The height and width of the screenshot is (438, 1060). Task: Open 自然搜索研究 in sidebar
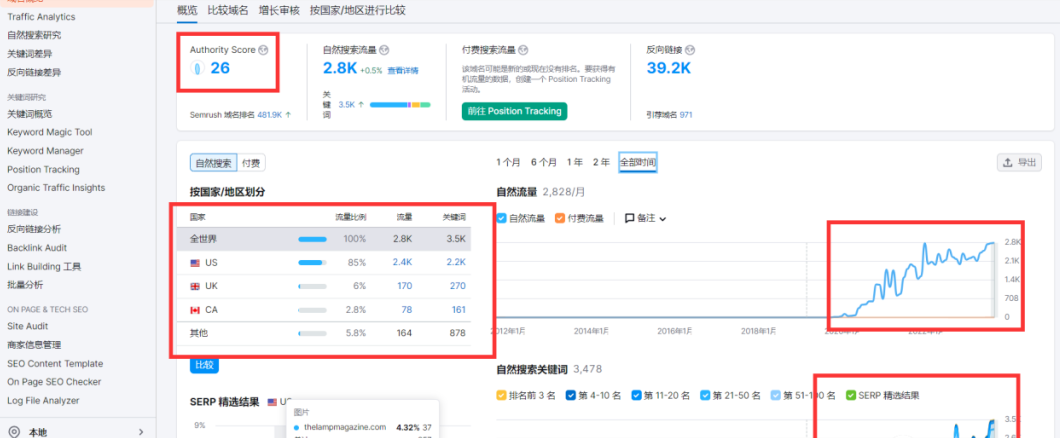pos(34,35)
